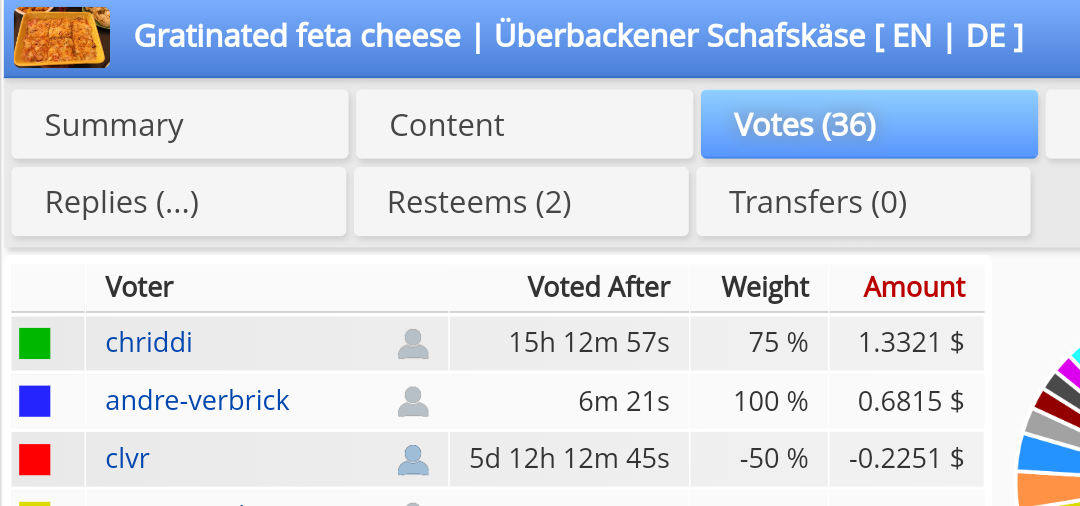View the Resteems (2) tab
The image size is (1080, 506).
click(521, 202)
